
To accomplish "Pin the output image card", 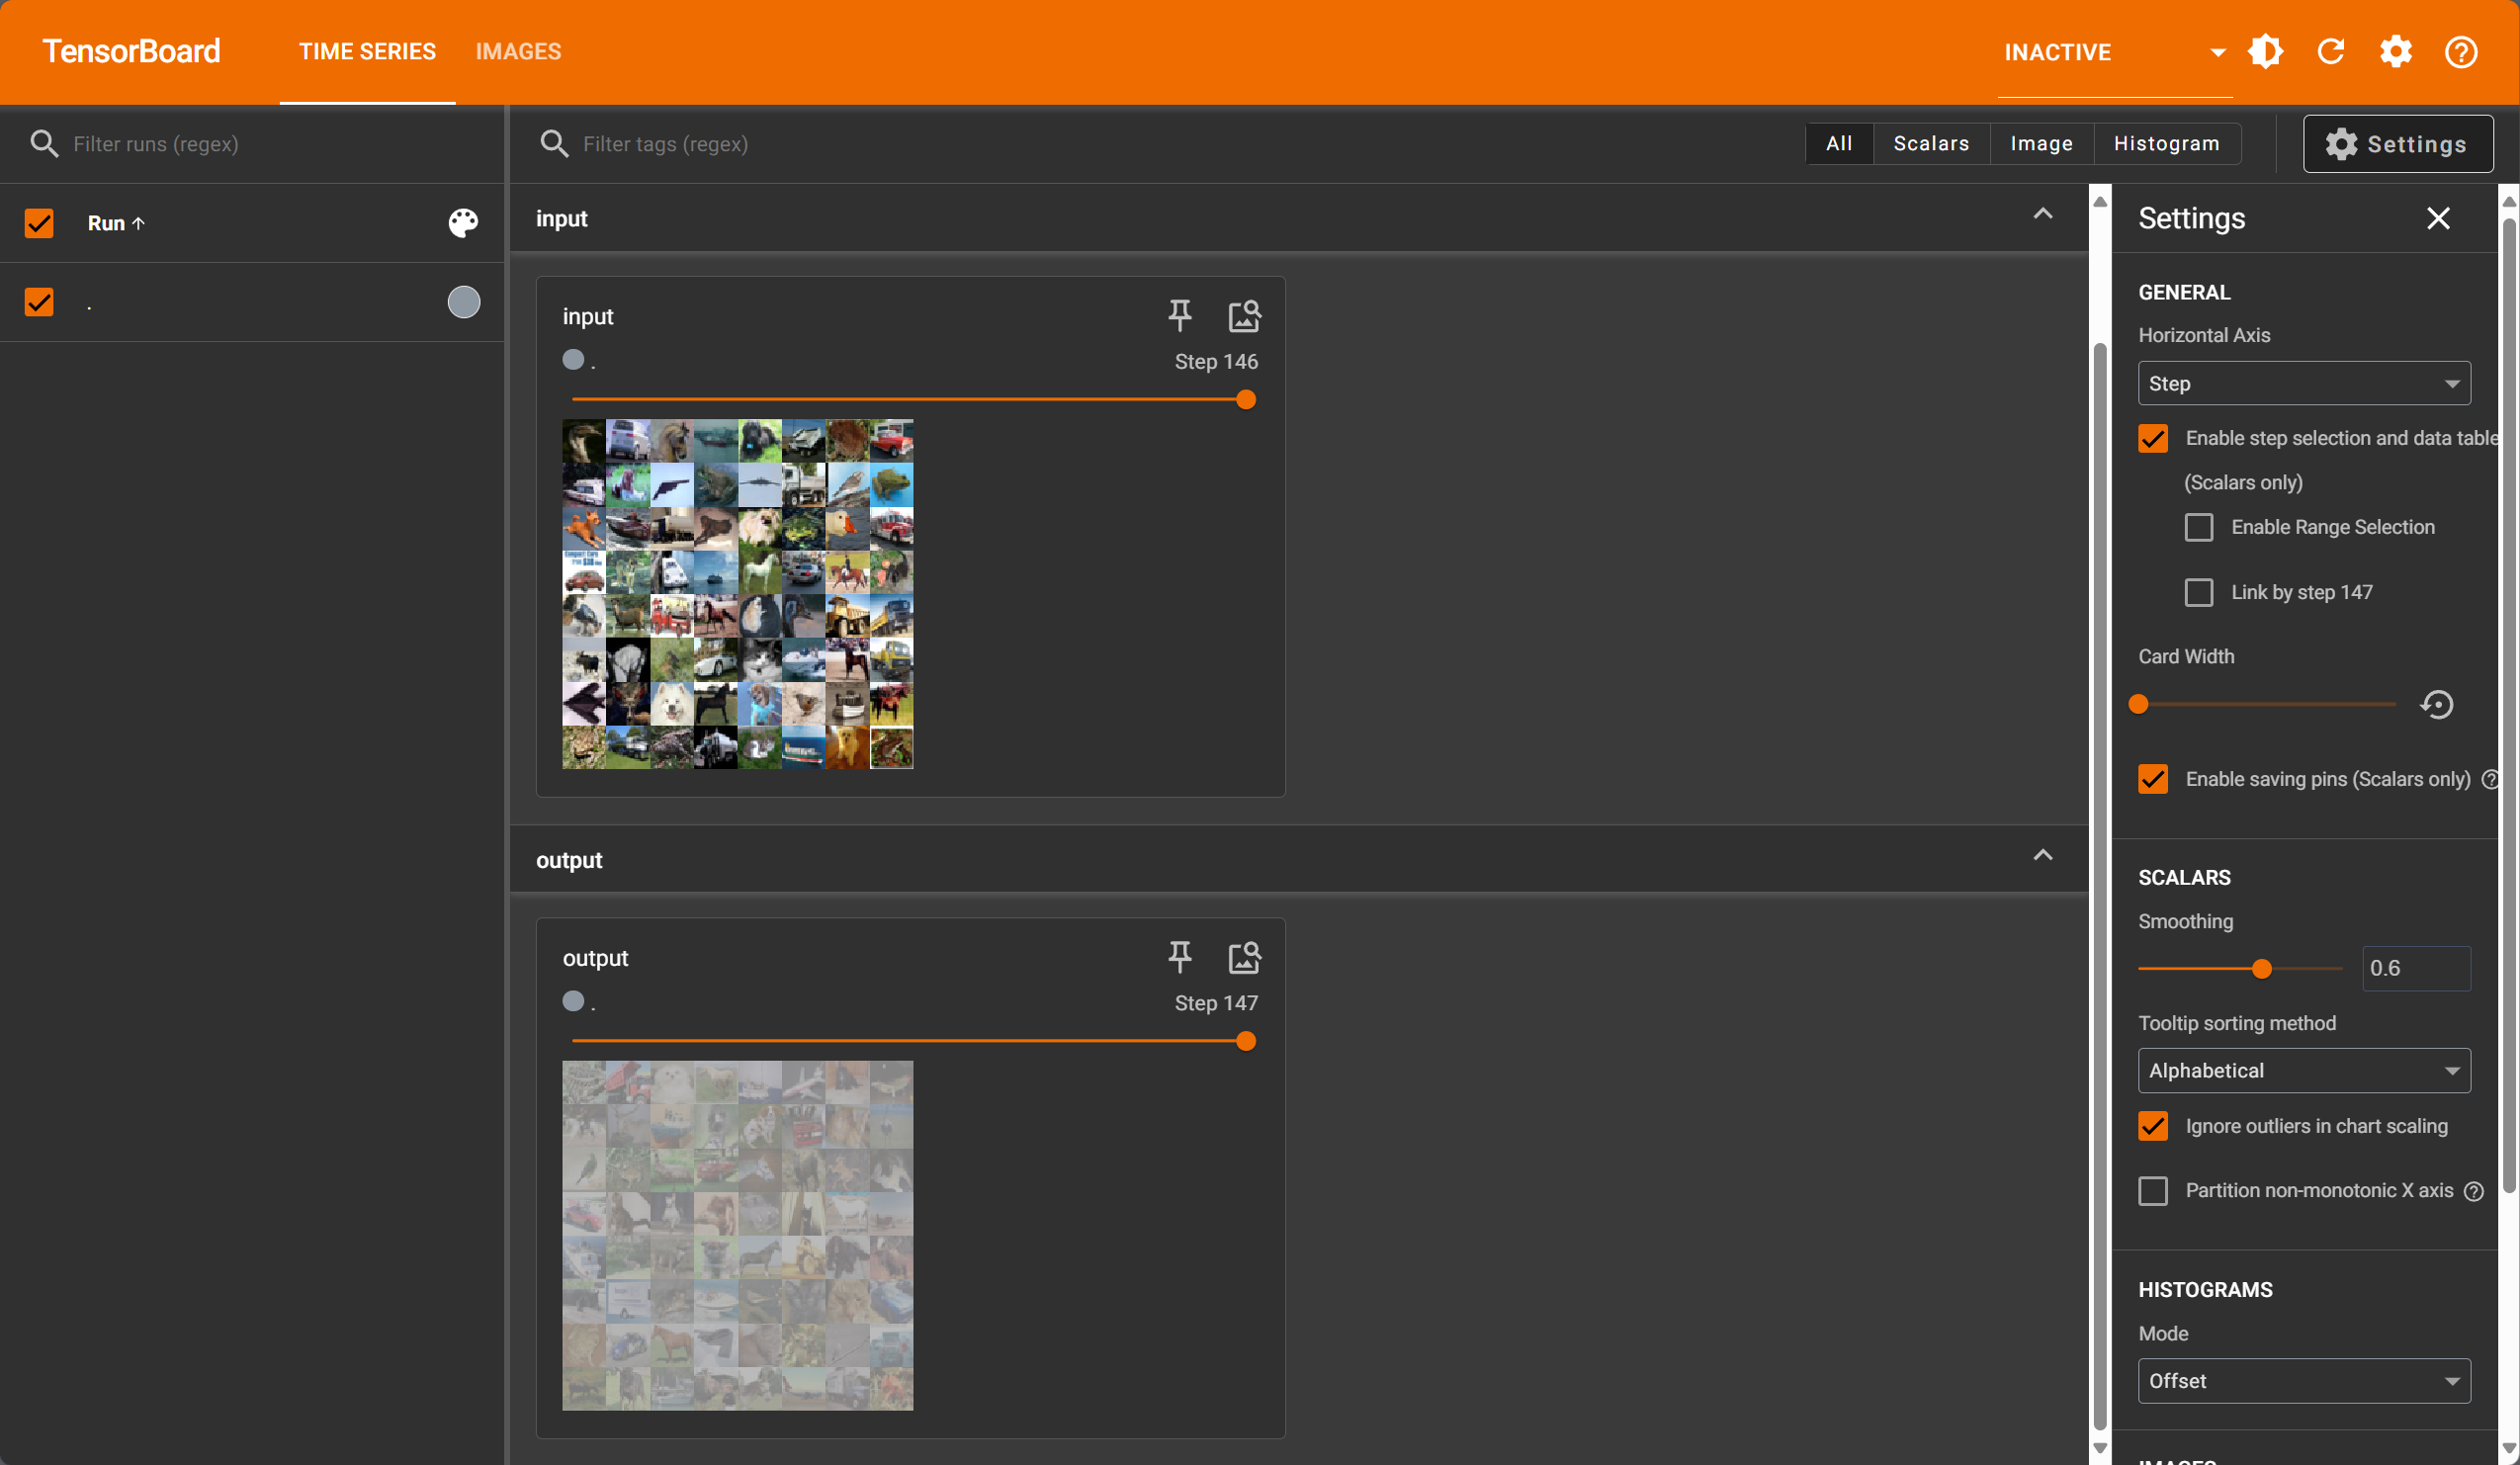I will pos(1180,957).
